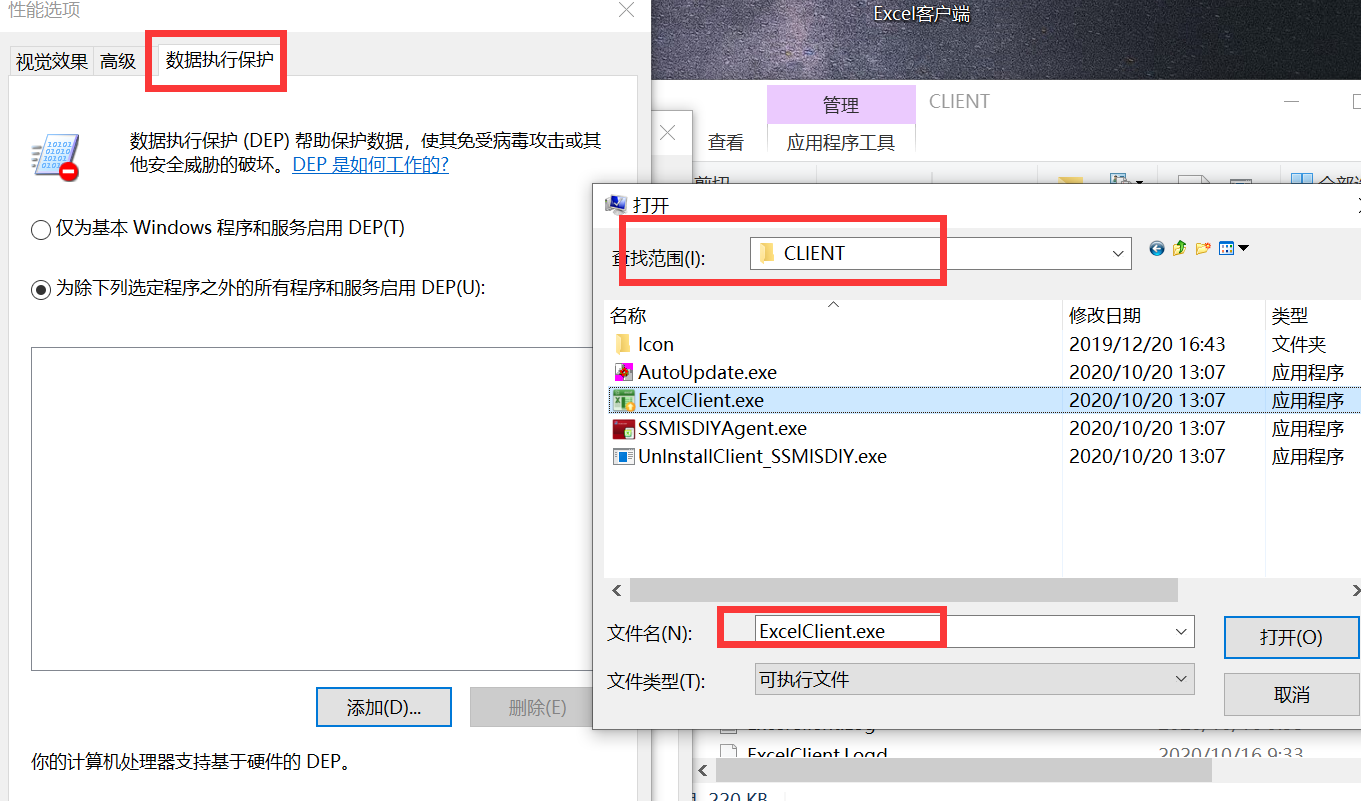Select SSMISDIYAgent.exe in the list

click(x=722, y=428)
